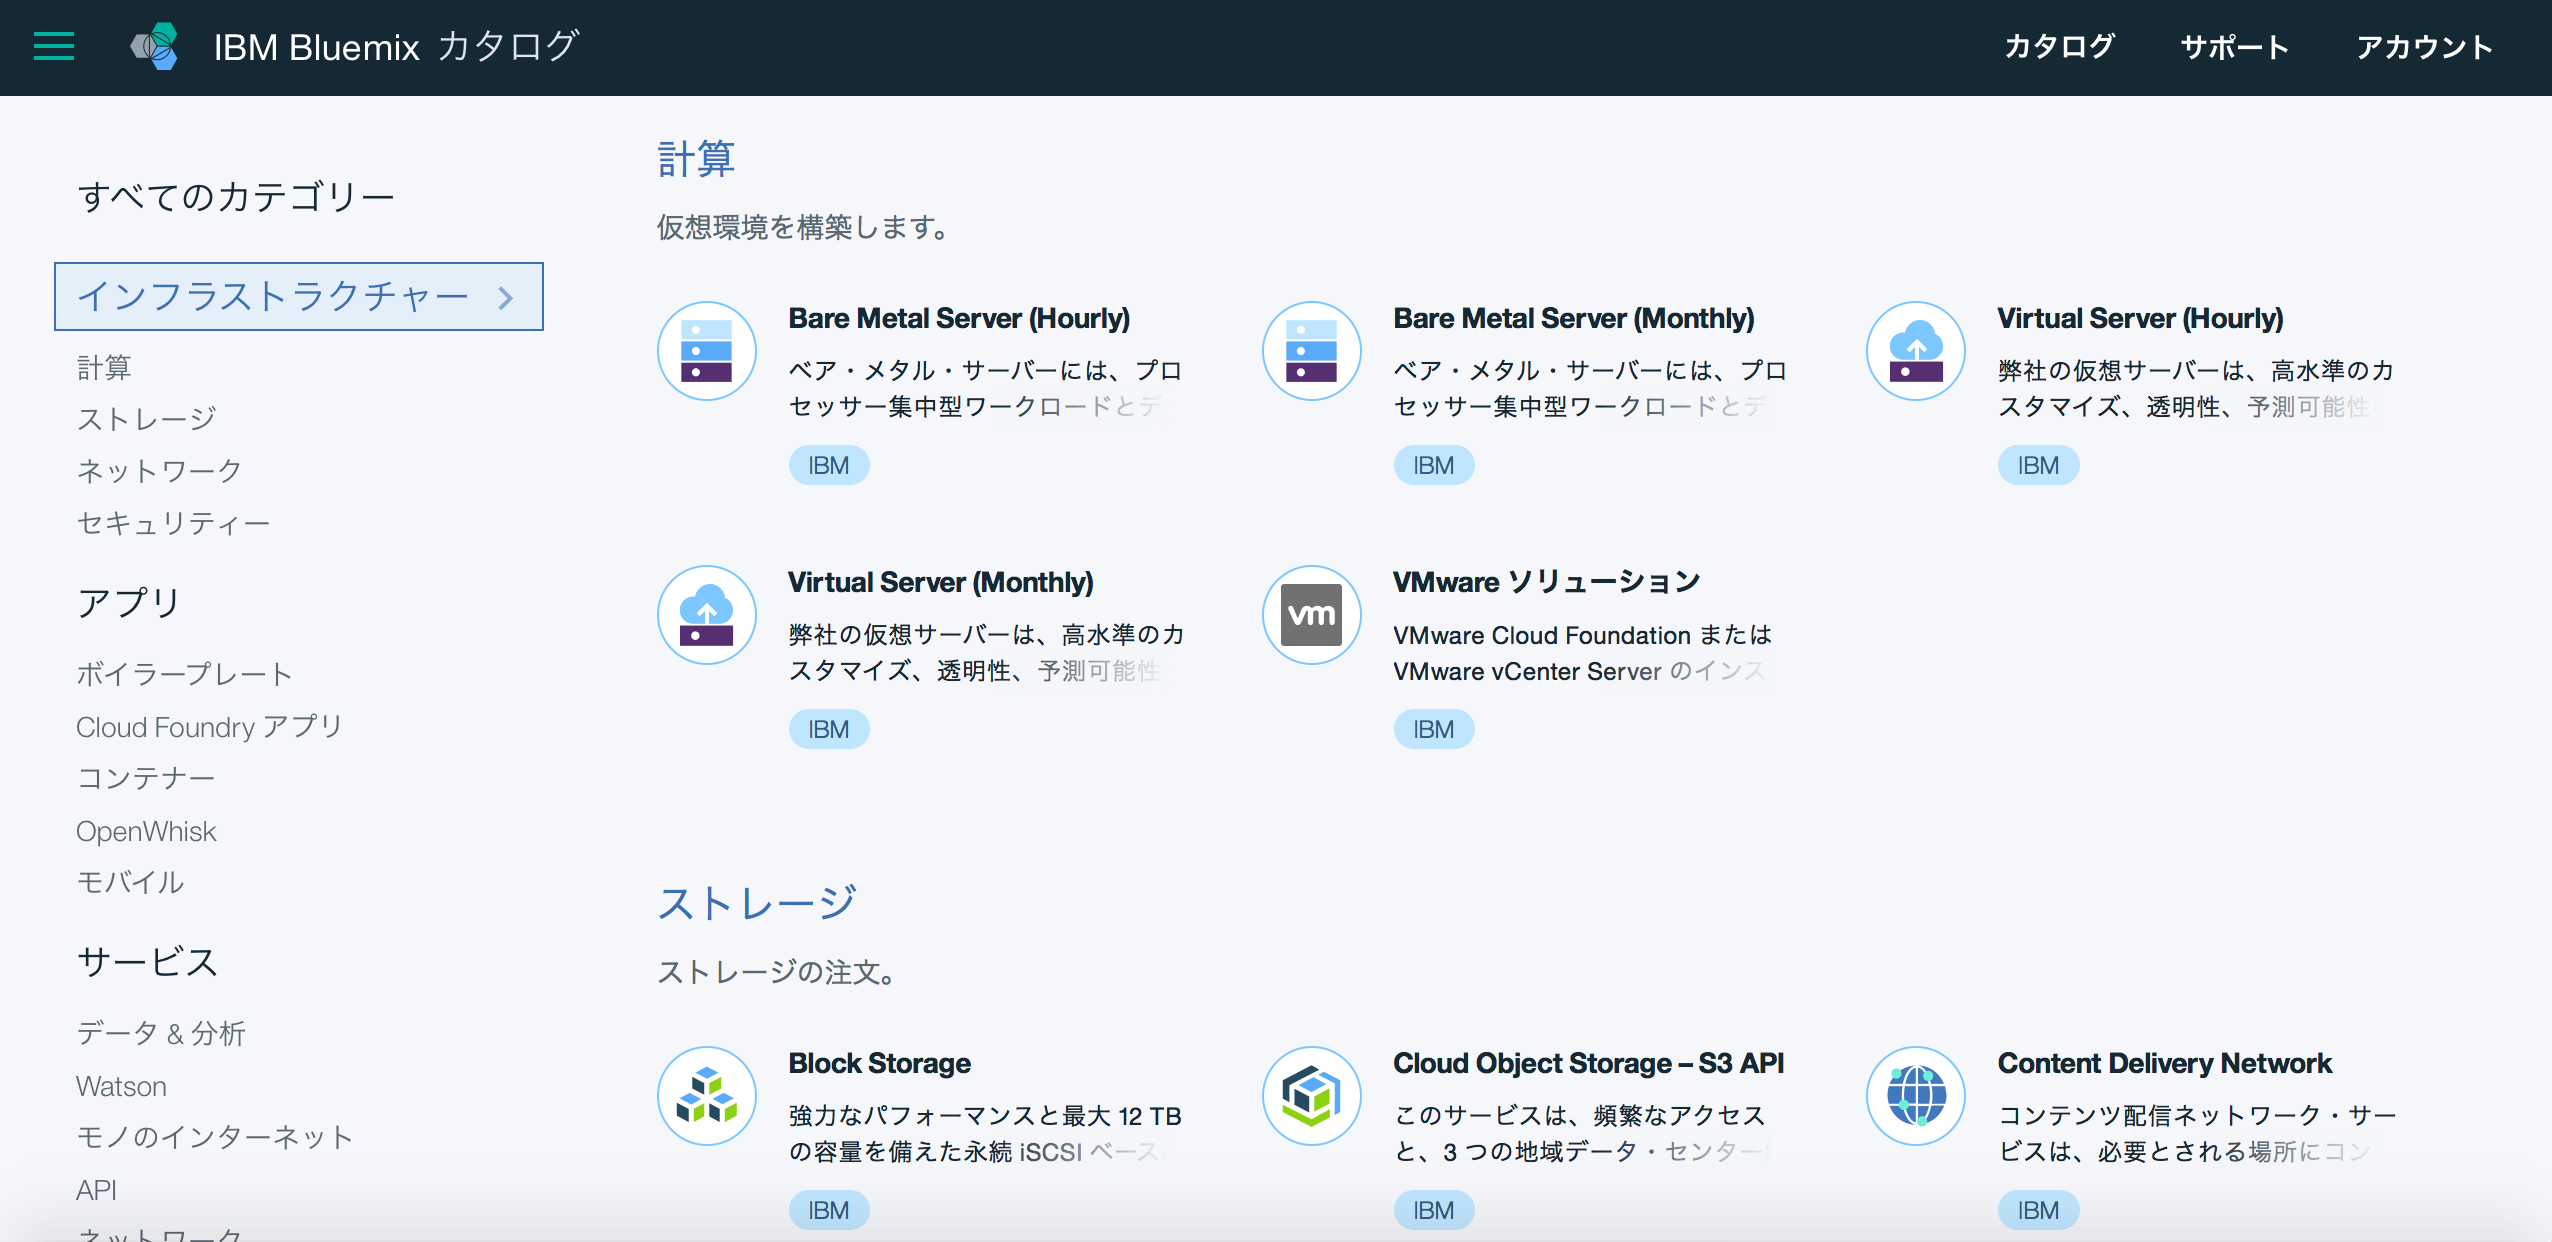Click the Block Storage 12 TB description

click(985, 1134)
